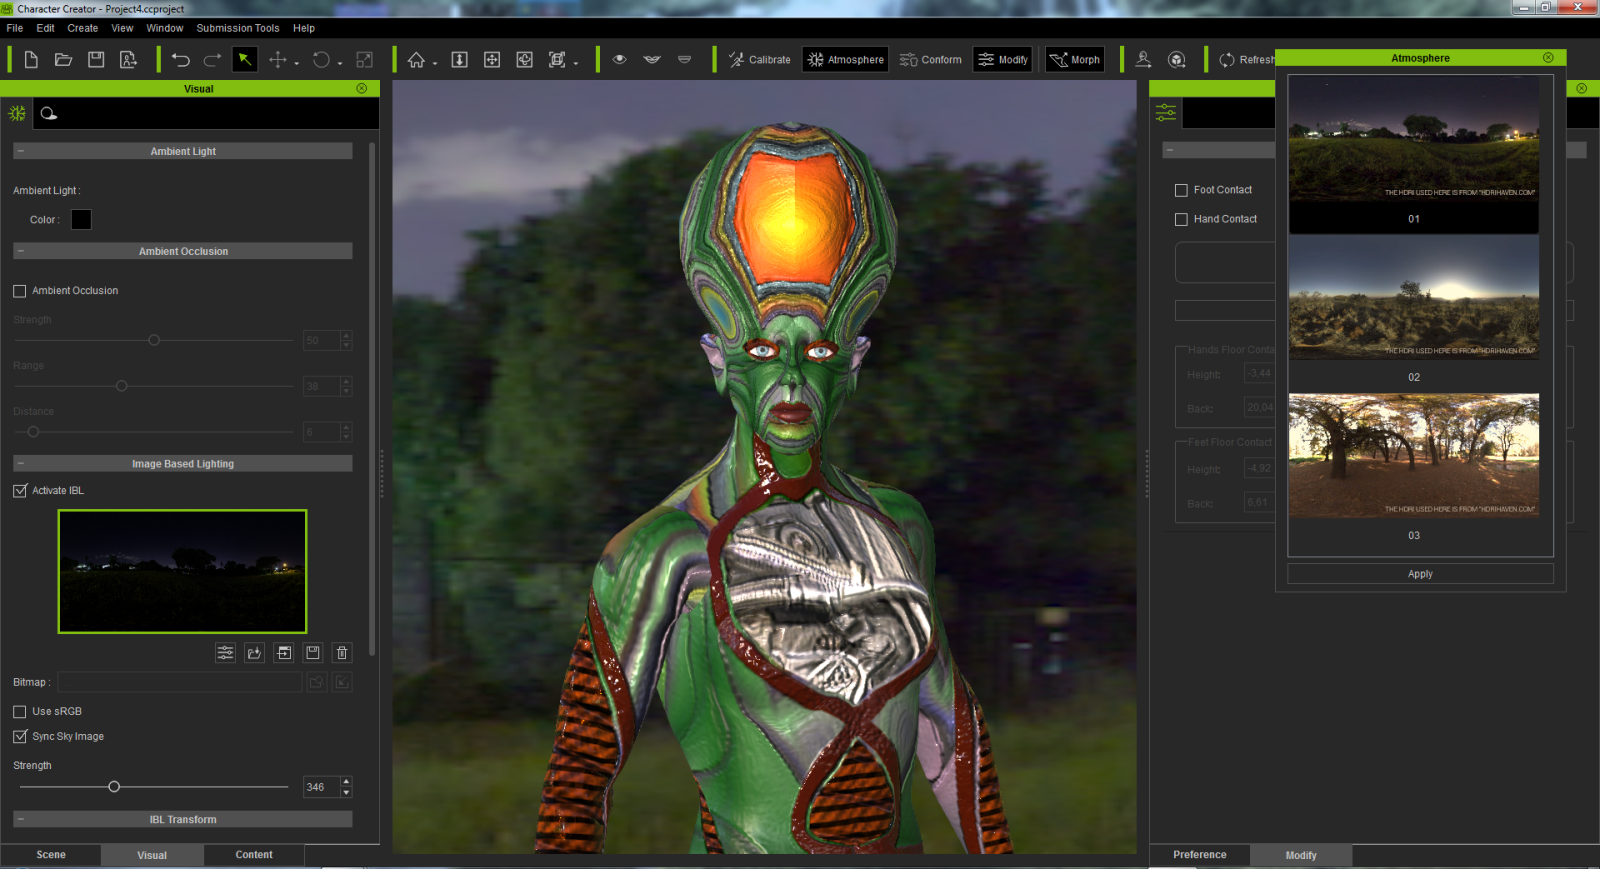This screenshot has height=869, width=1600.
Task: Switch to the Scene tab
Action: [x=51, y=855]
